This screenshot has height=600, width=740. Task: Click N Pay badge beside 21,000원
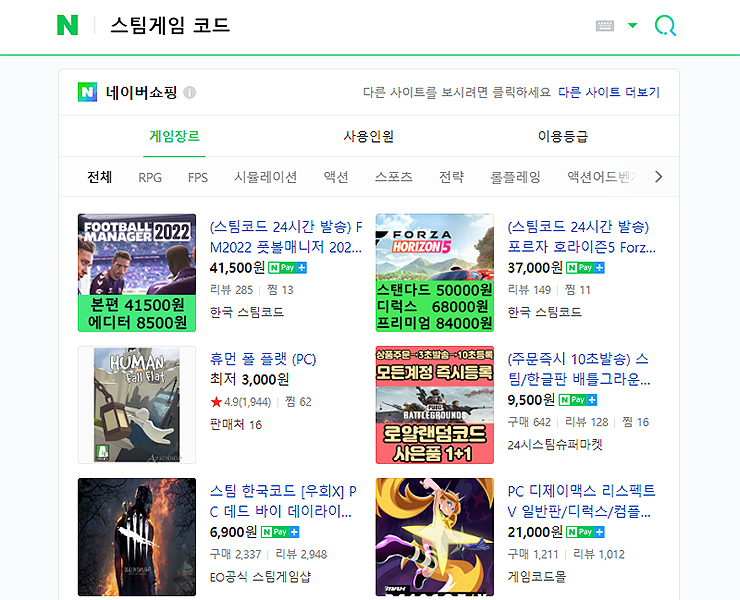[x=585, y=532]
